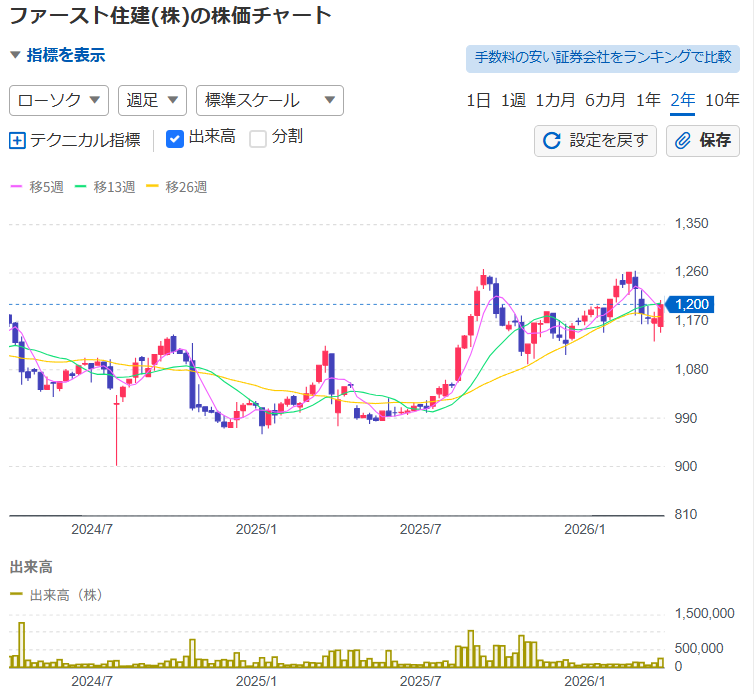Viewport: 754px width, 694px height.
Task: Click the green 移13週 legend swatch
Action: (x=81, y=187)
